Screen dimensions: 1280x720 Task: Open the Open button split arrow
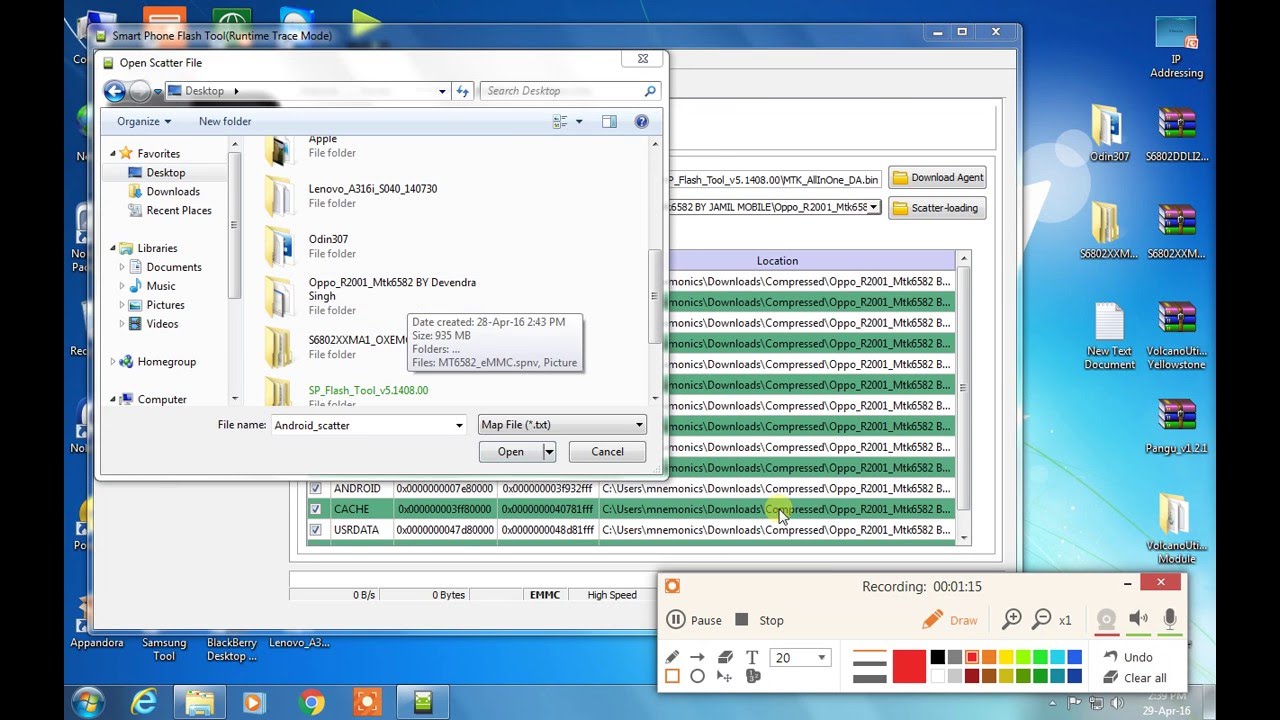tap(549, 452)
